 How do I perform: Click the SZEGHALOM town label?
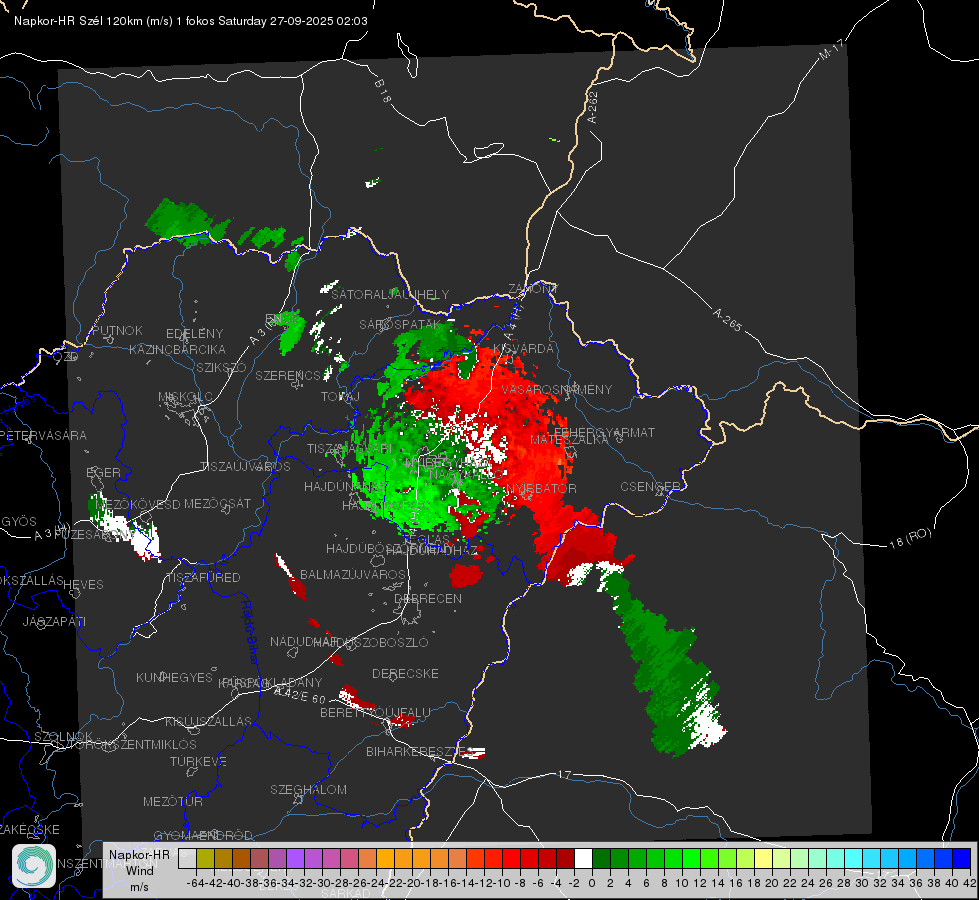click(308, 789)
